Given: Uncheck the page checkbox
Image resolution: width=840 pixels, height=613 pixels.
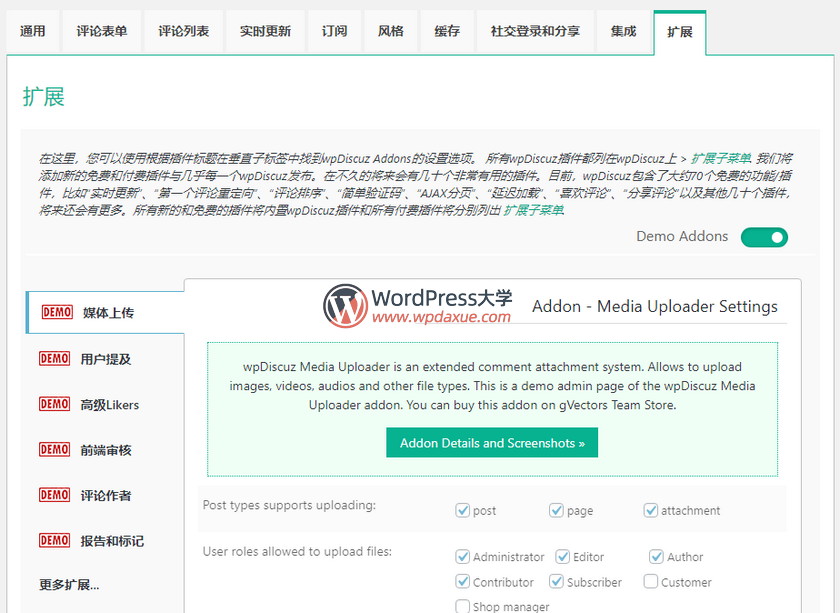Looking at the screenshot, I should pyautogui.click(x=556, y=510).
